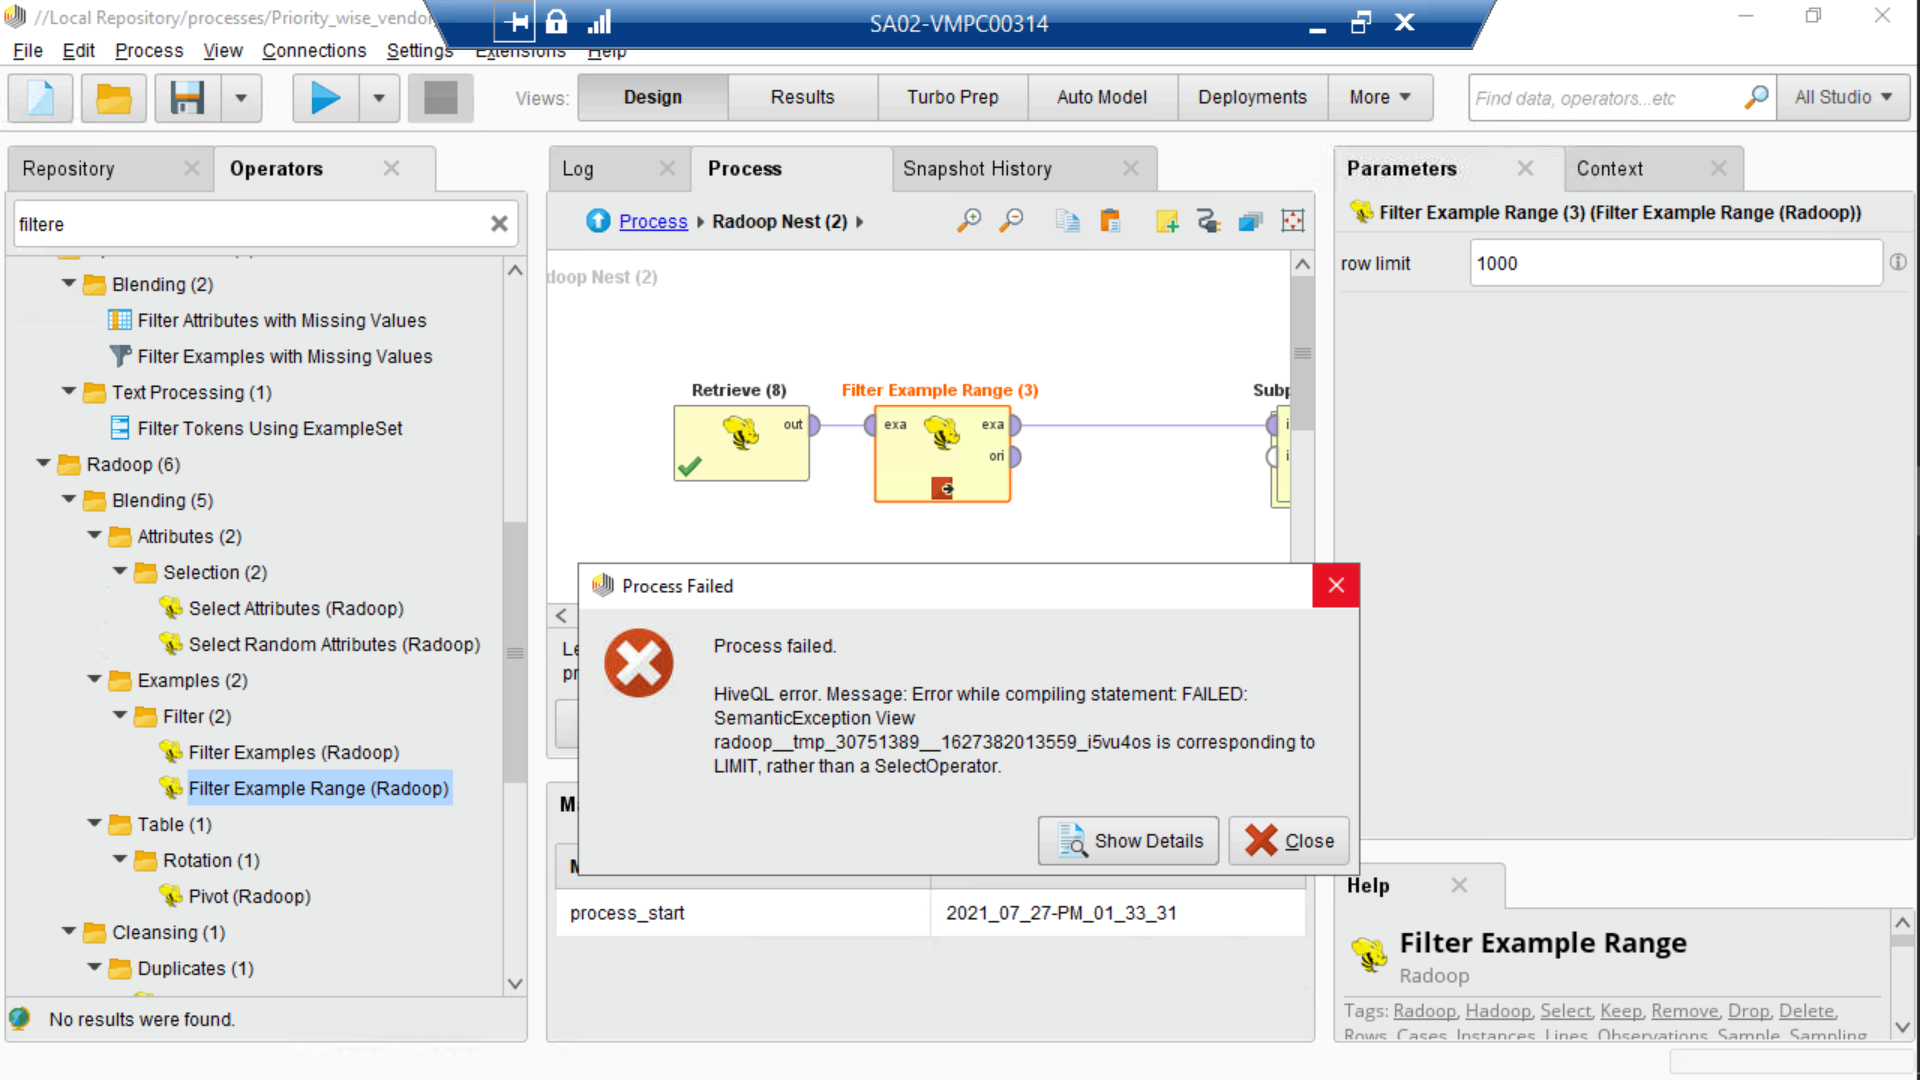Viewport: 1920px width, 1080px height.
Task: Save the current process
Action: 186,97
